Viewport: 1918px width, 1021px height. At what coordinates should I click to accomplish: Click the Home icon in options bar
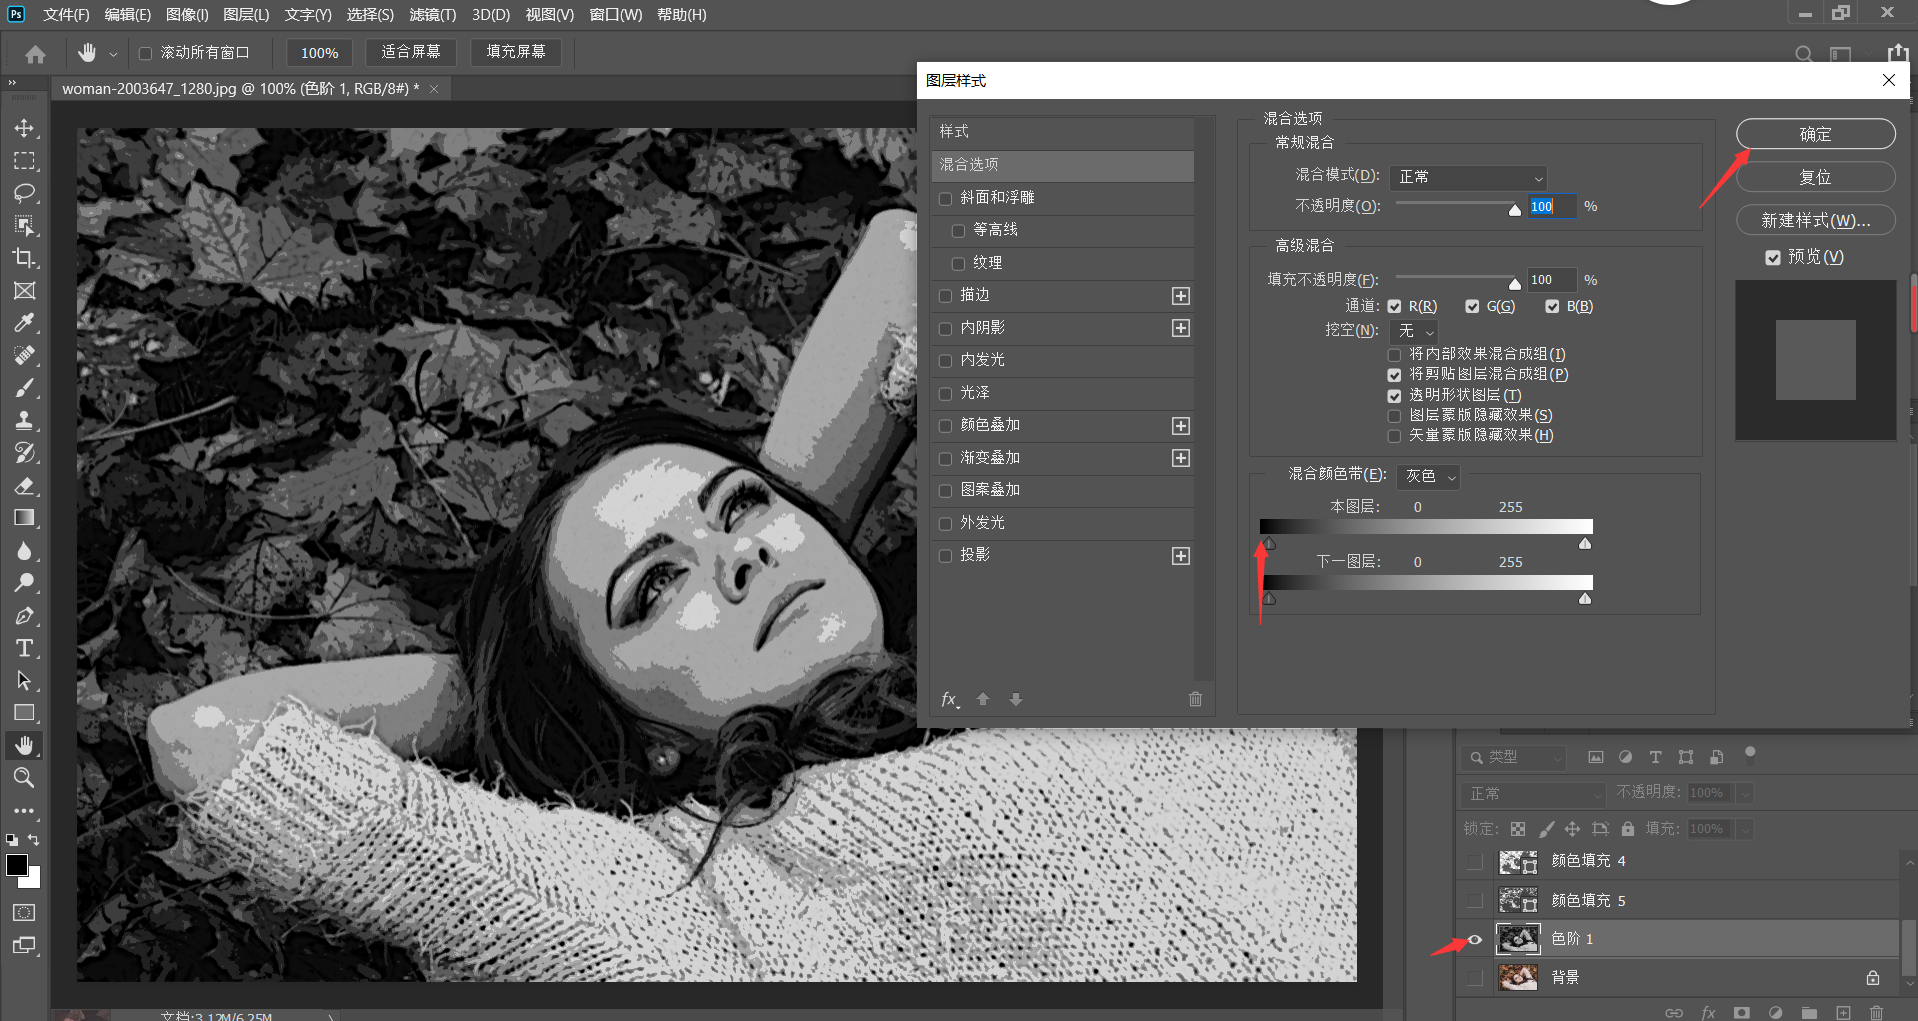click(36, 54)
